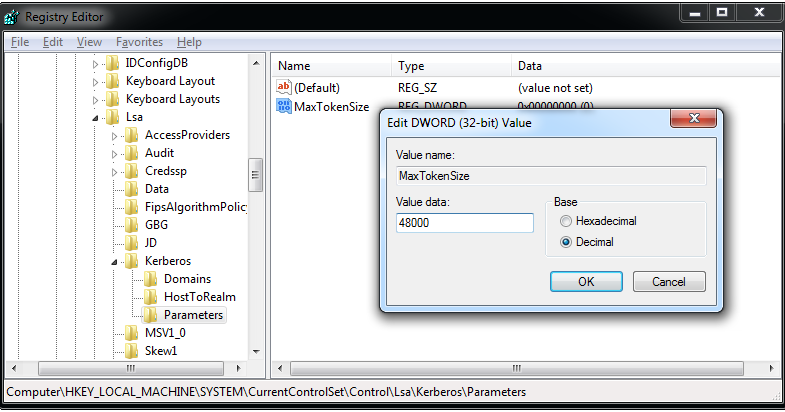Image resolution: width=785 pixels, height=412 pixels.
Task: Click the Audit folder icon
Action: [132, 153]
